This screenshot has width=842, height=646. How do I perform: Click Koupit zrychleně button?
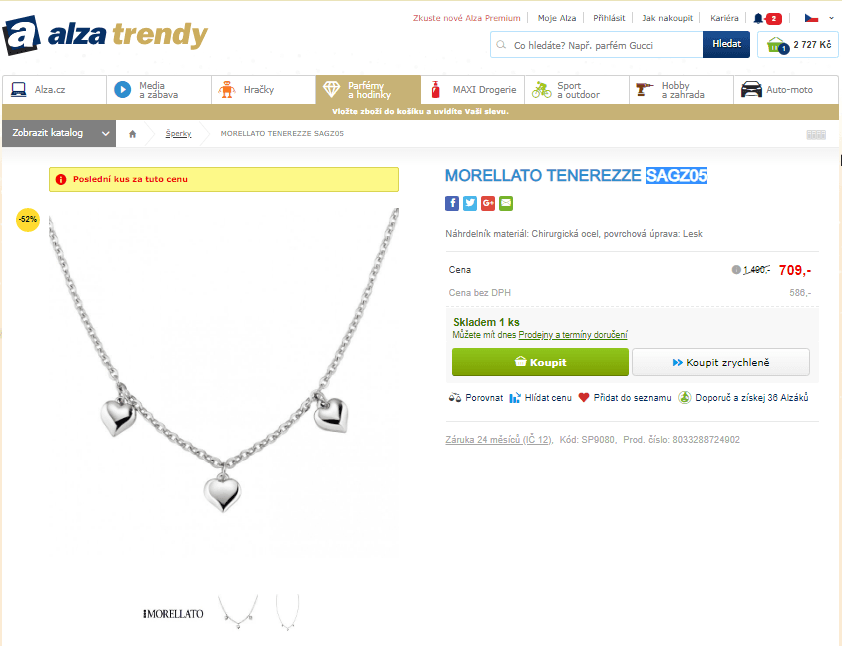[721, 362]
